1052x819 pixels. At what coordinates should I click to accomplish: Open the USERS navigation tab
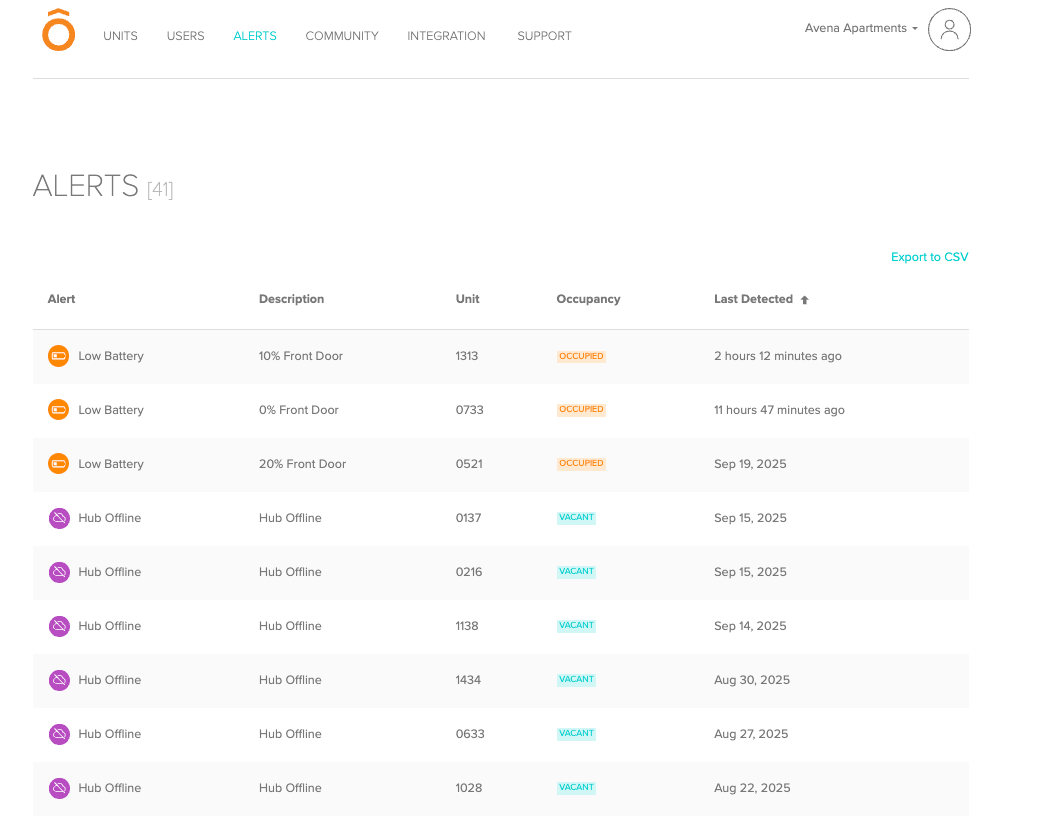coord(185,36)
